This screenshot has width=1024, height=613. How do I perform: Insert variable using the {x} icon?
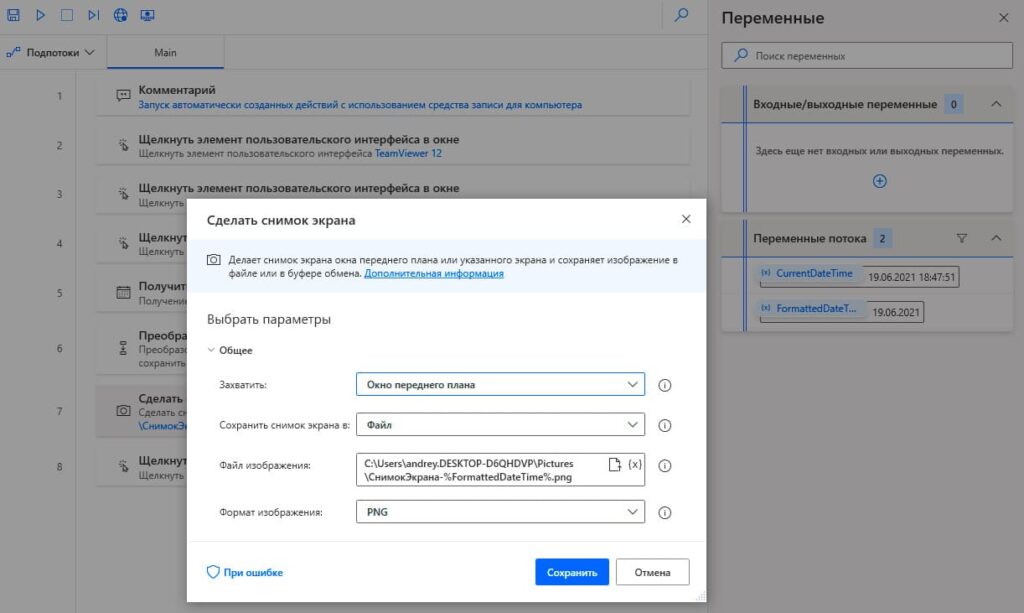click(635, 464)
